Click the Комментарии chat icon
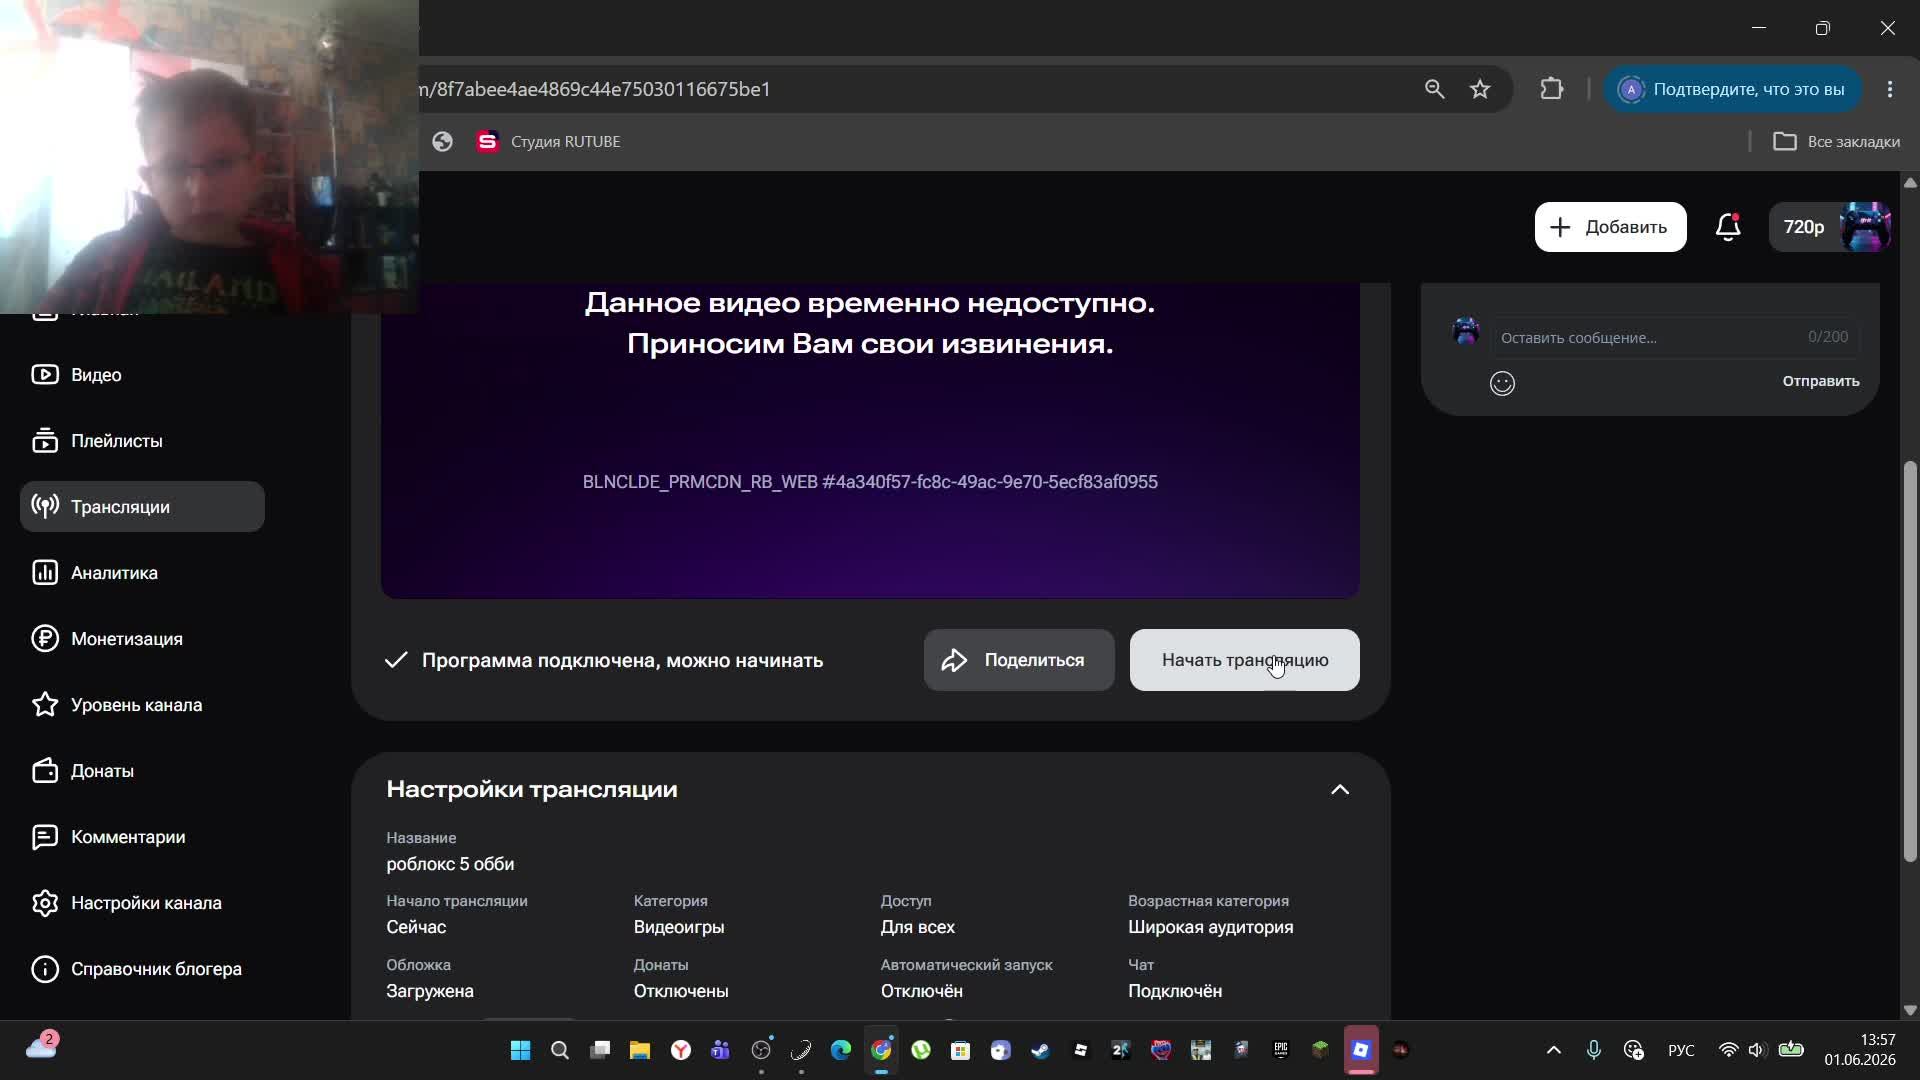The image size is (1920, 1080). (45, 837)
